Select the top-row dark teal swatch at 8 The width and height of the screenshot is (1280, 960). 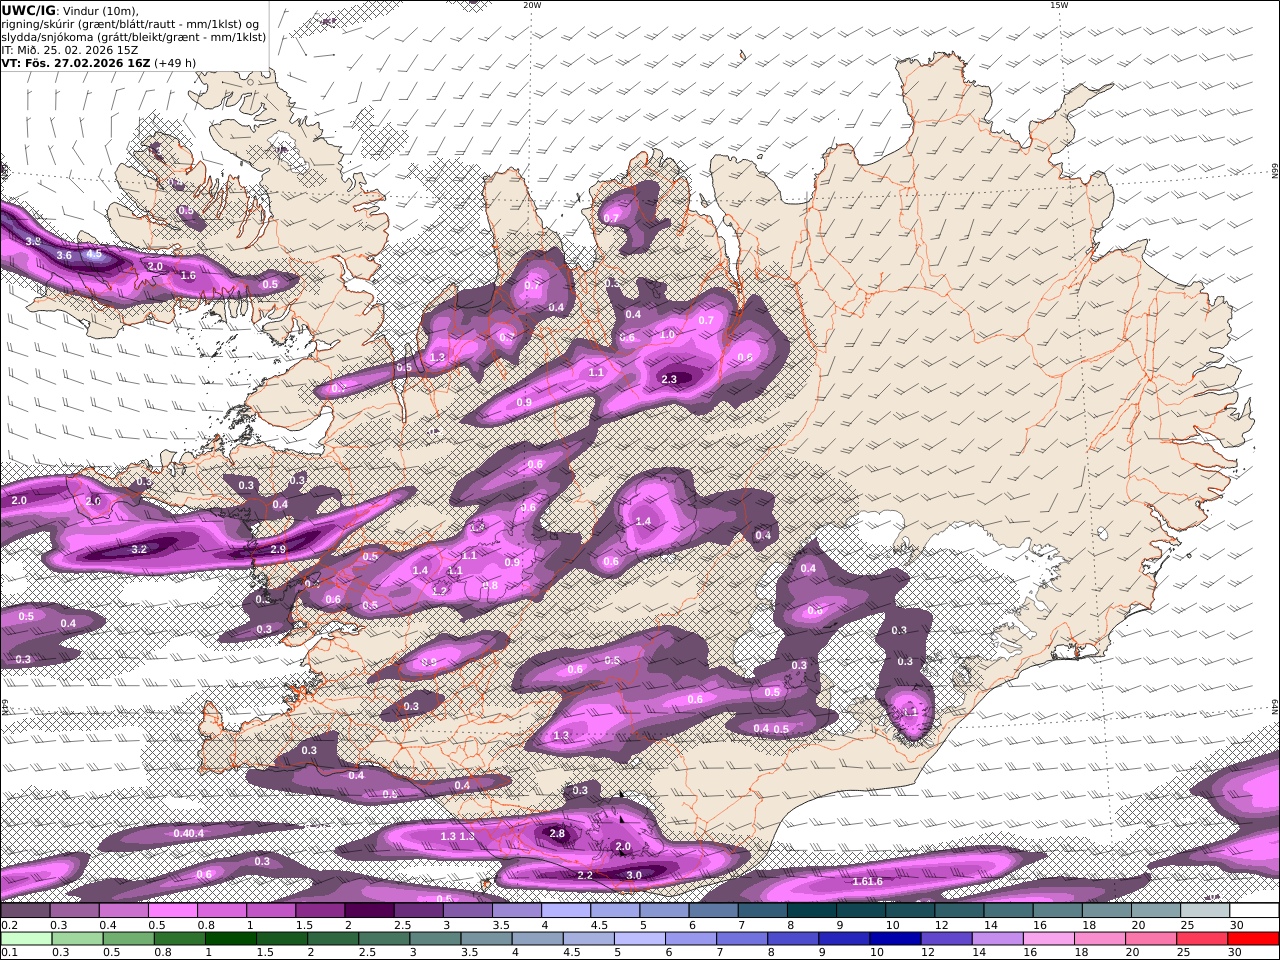(x=811, y=910)
